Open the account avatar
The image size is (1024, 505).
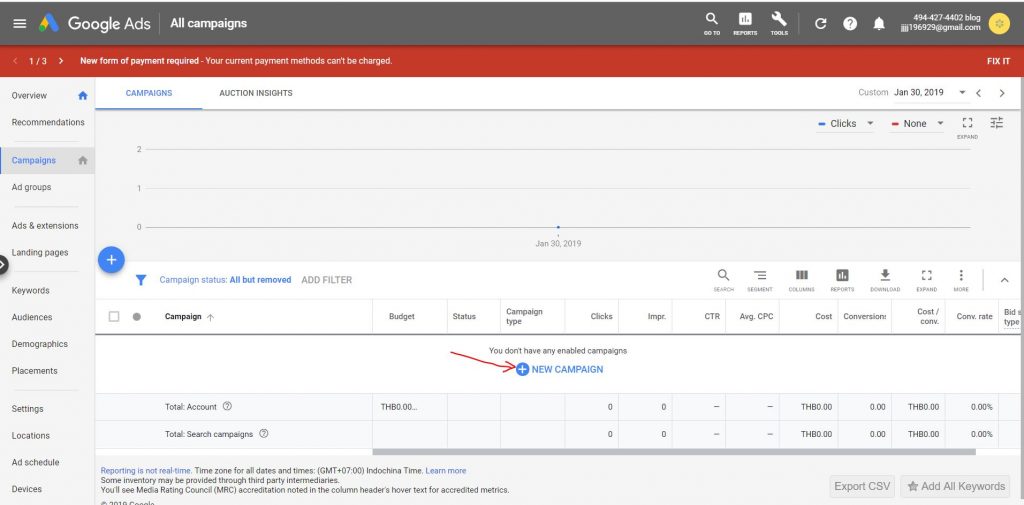(999, 24)
